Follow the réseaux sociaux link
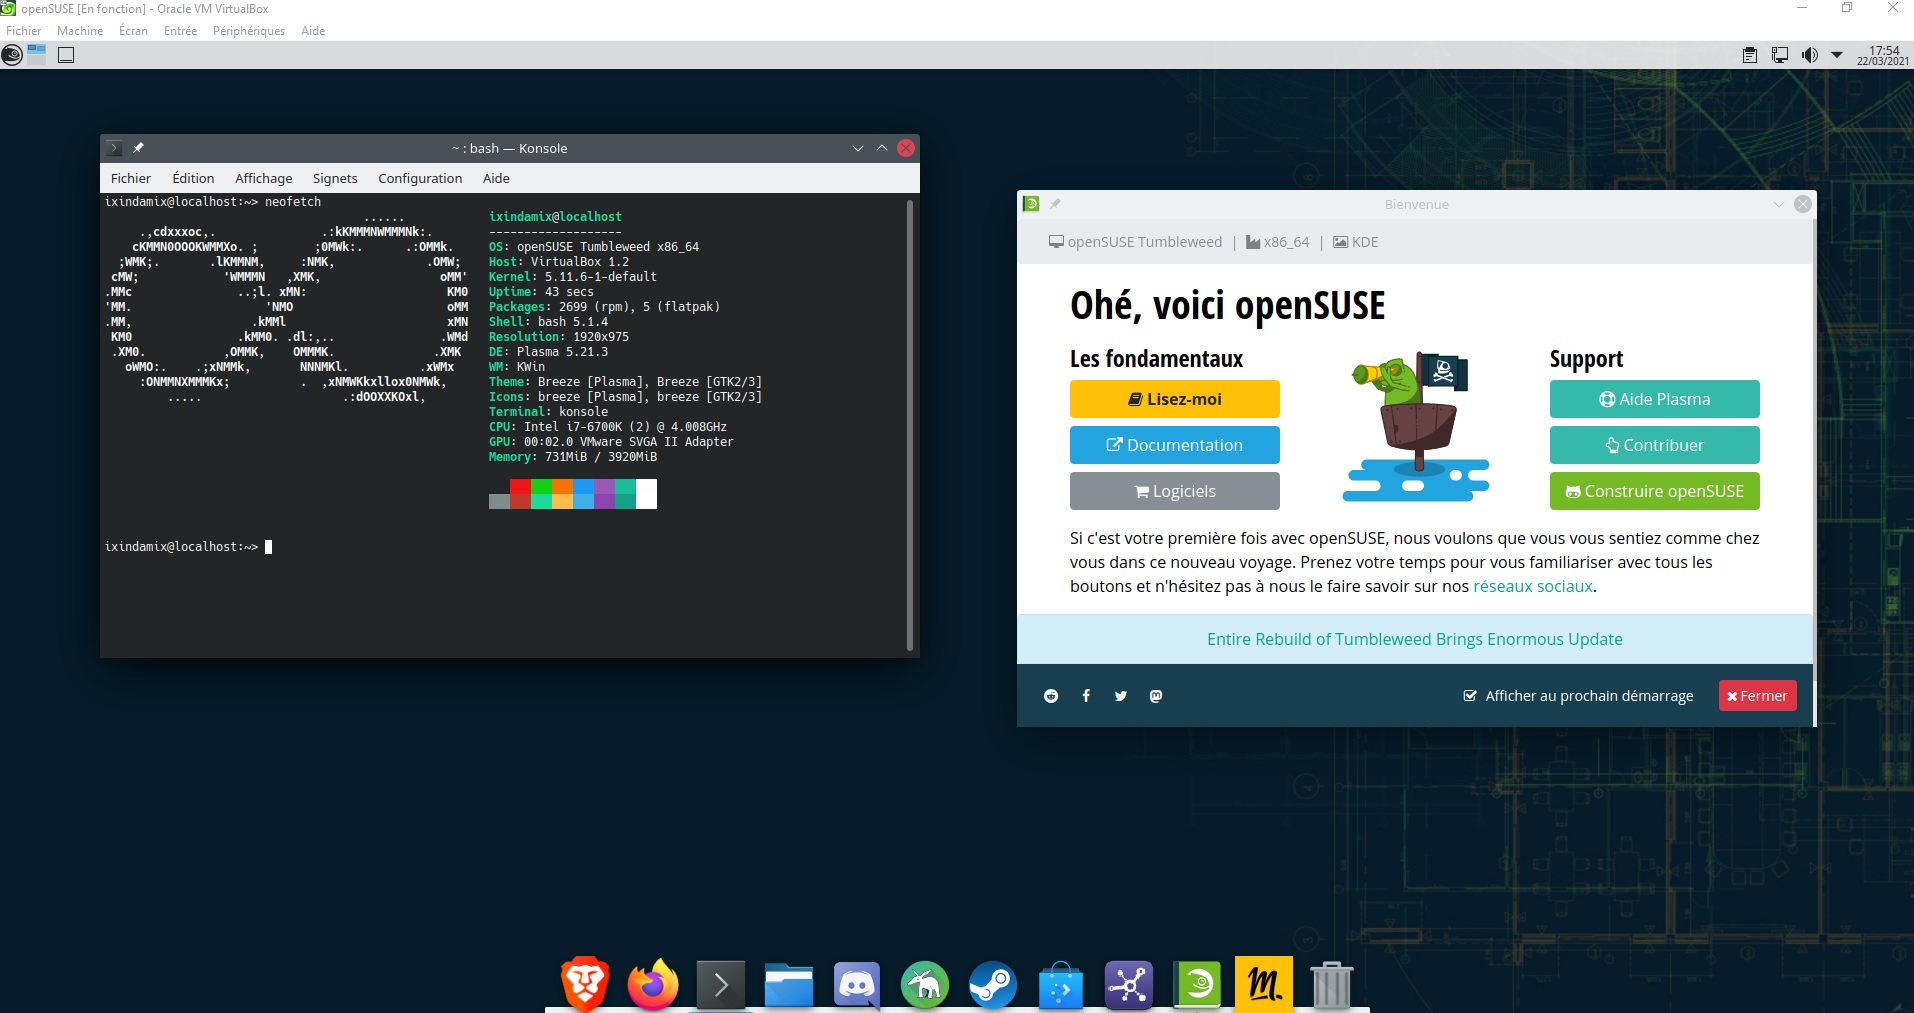Viewport: 1914px width, 1013px height. coord(1532,587)
